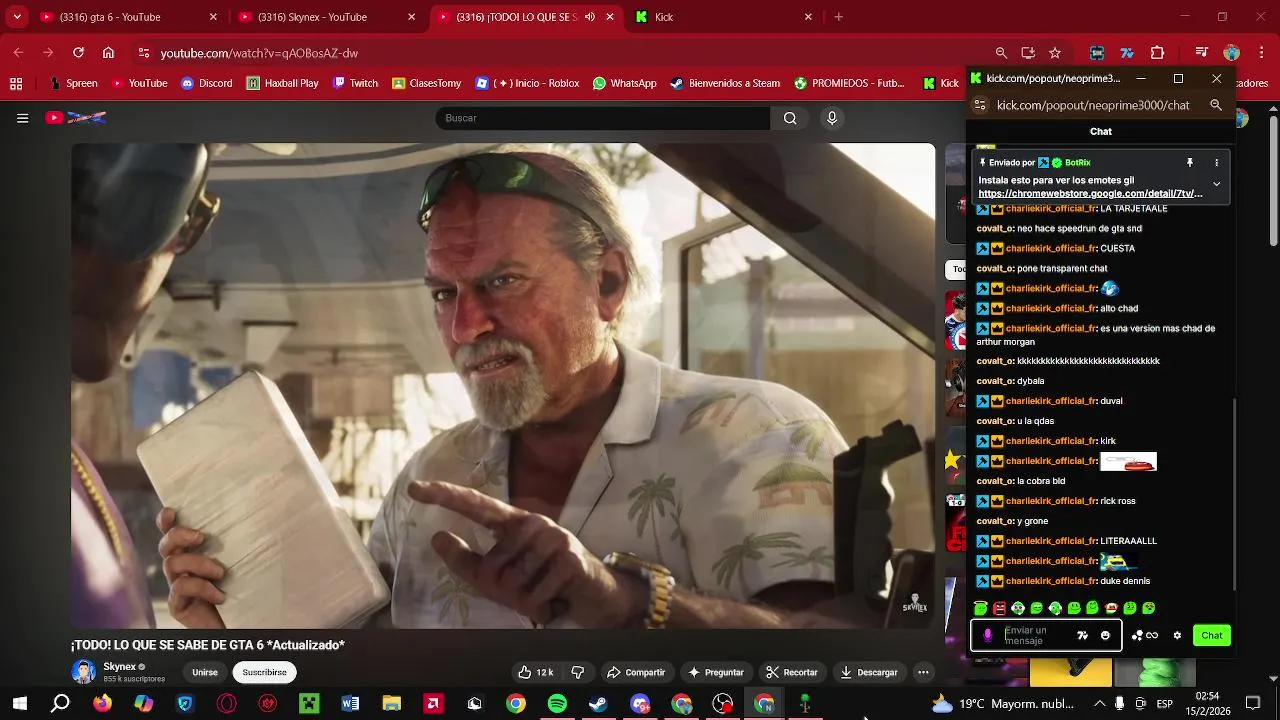
Task: Open the Discord bookmark
Action: pos(207,84)
